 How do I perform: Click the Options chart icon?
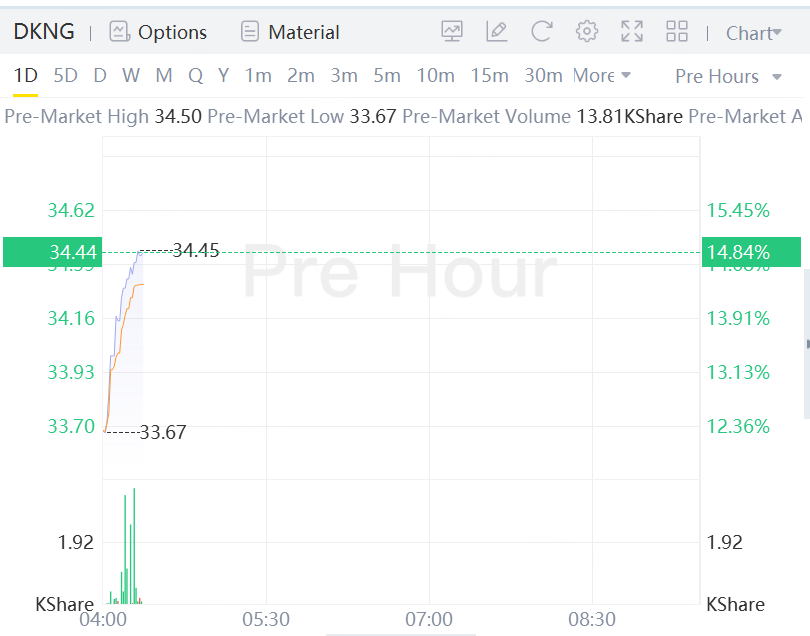tap(120, 32)
